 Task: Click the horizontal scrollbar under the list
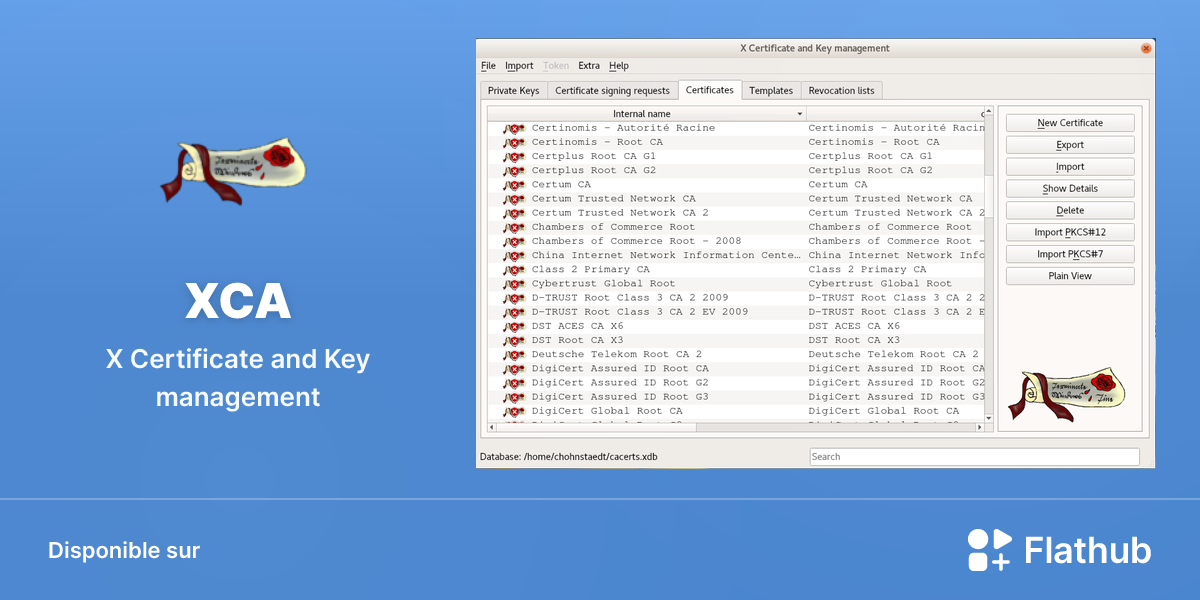(x=736, y=428)
